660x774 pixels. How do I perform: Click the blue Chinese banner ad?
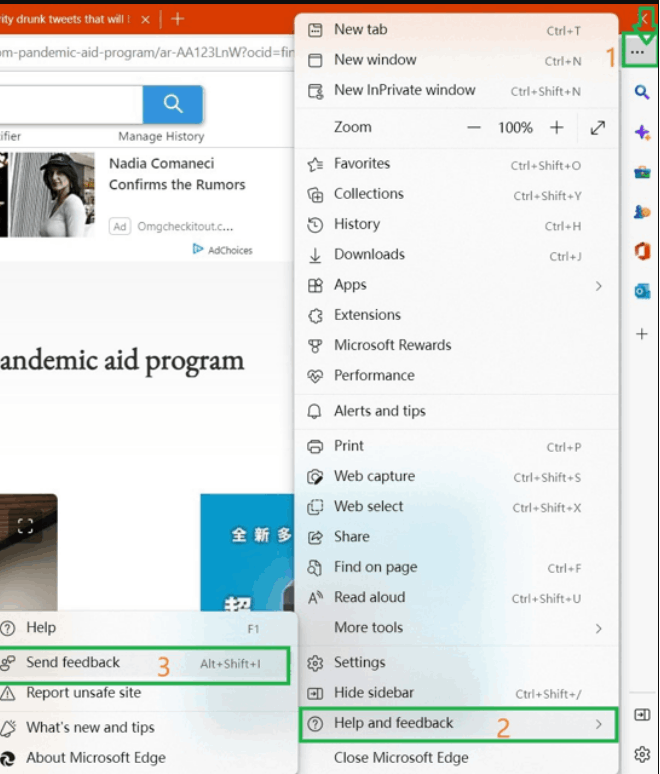point(247,552)
